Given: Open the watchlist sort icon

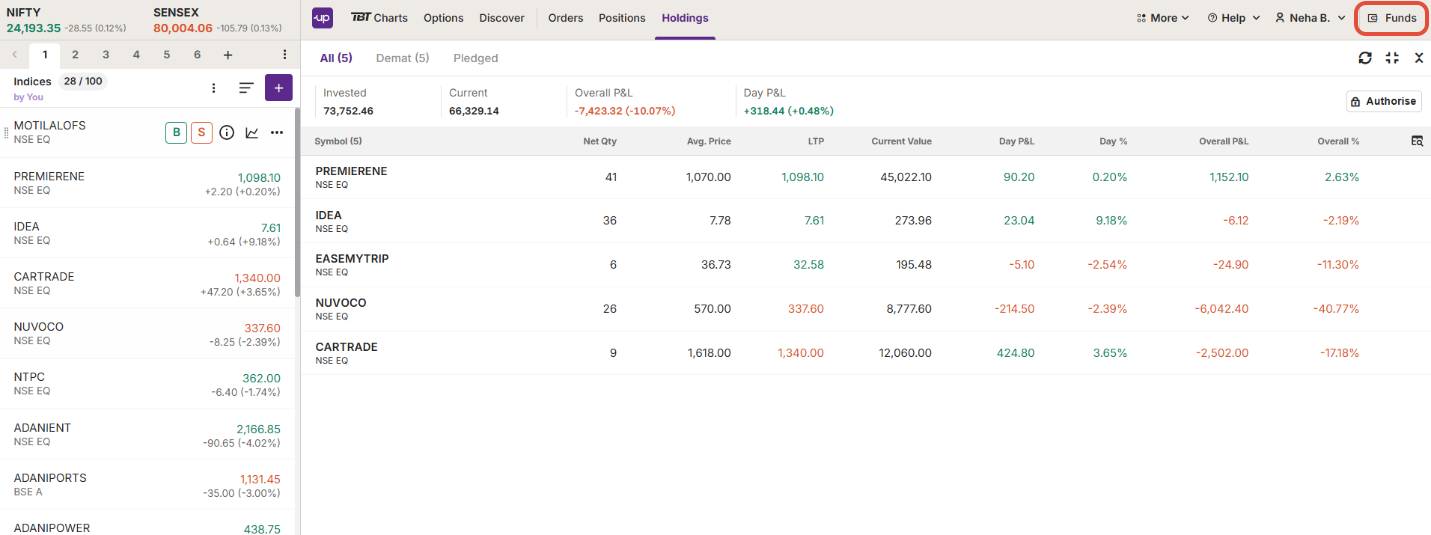Looking at the screenshot, I should tap(246, 88).
